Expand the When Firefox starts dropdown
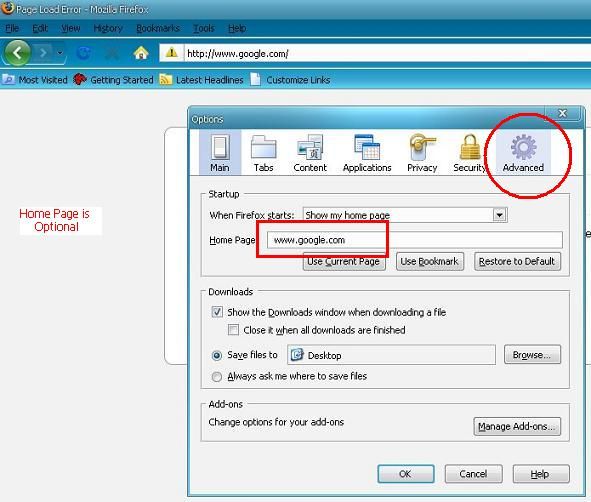 (x=499, y=215)
